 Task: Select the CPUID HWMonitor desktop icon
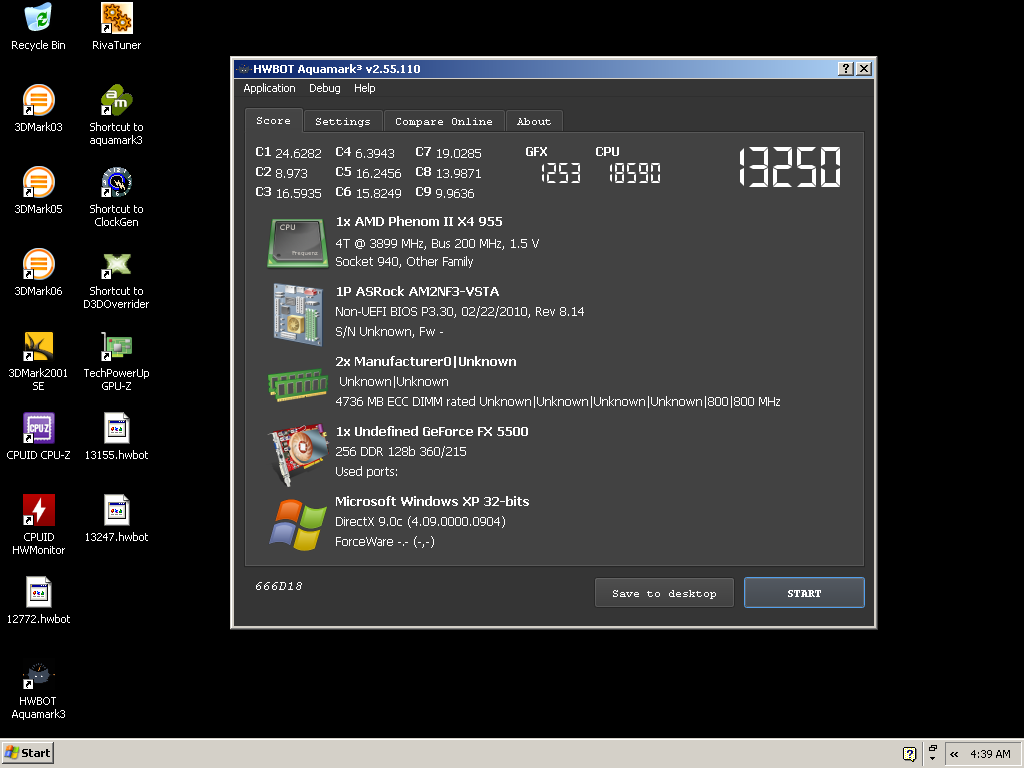[x=39, y=526]
